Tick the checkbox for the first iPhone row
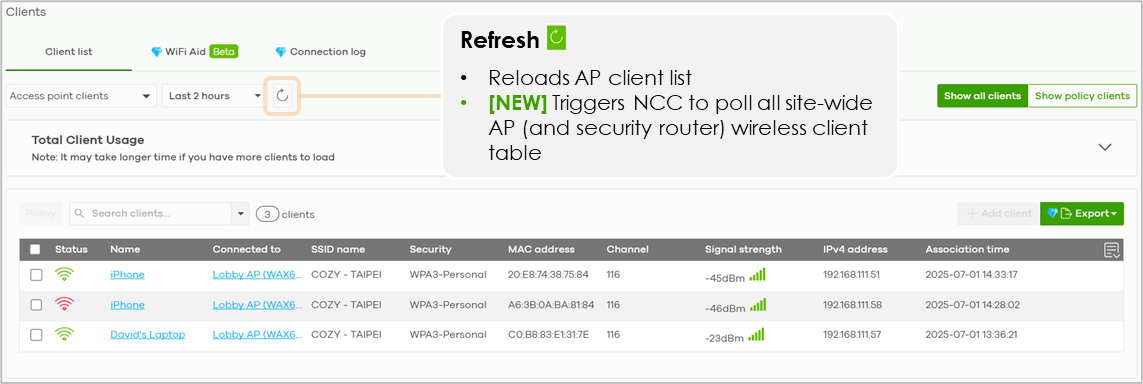This screenshot has width=1143, height=384. 36,275
